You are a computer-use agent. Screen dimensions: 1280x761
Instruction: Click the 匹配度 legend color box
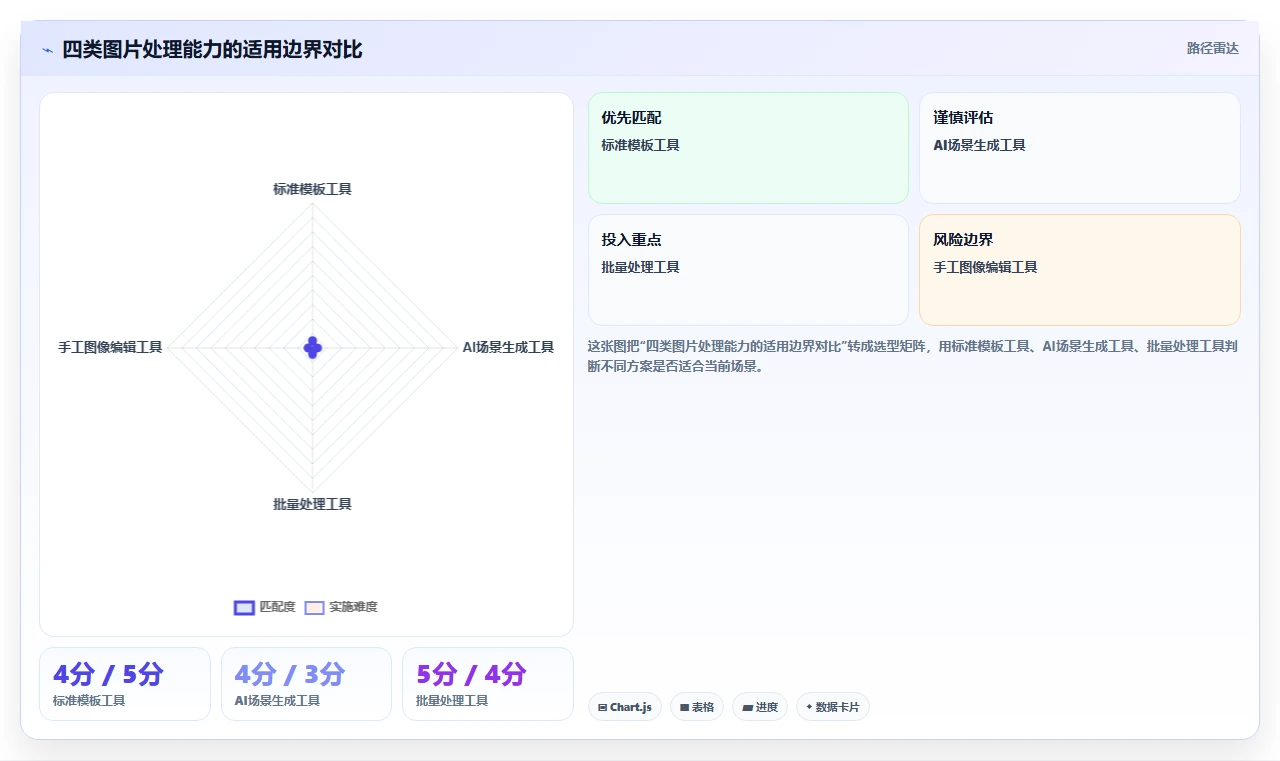(x=244, y=607)
